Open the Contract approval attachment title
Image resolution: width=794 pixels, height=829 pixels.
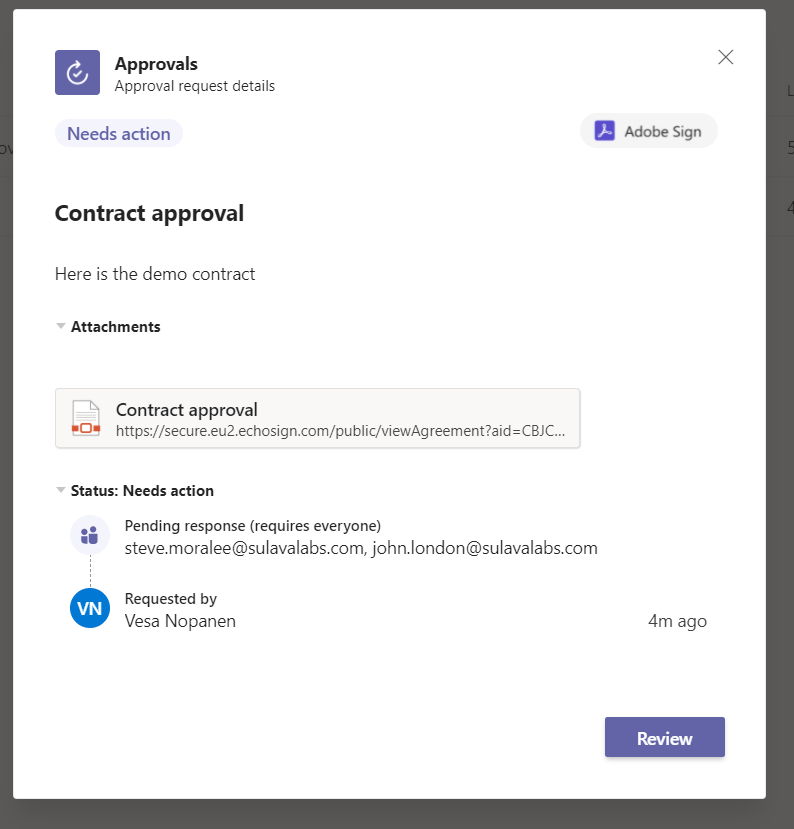(187, 409)
